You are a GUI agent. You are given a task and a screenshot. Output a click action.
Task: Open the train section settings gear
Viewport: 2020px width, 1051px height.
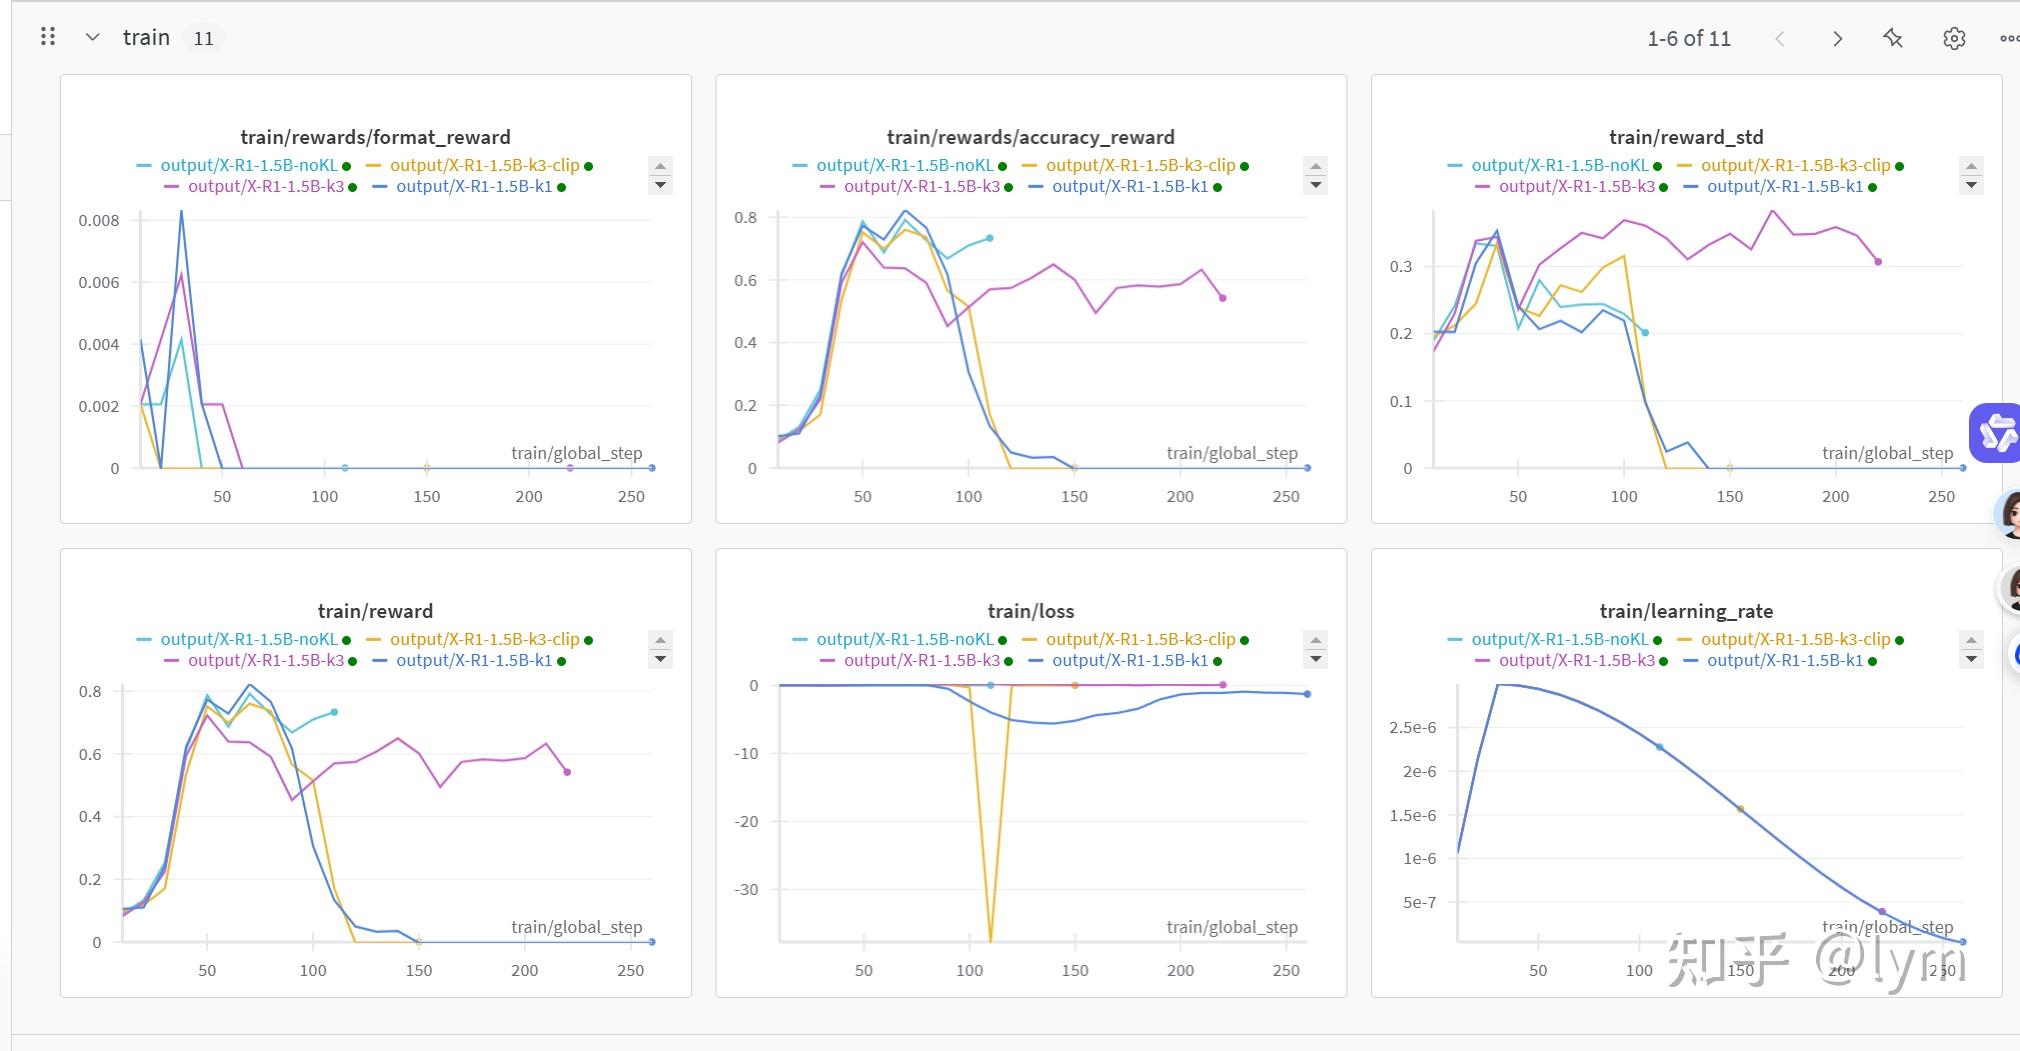click(1954, 39)
